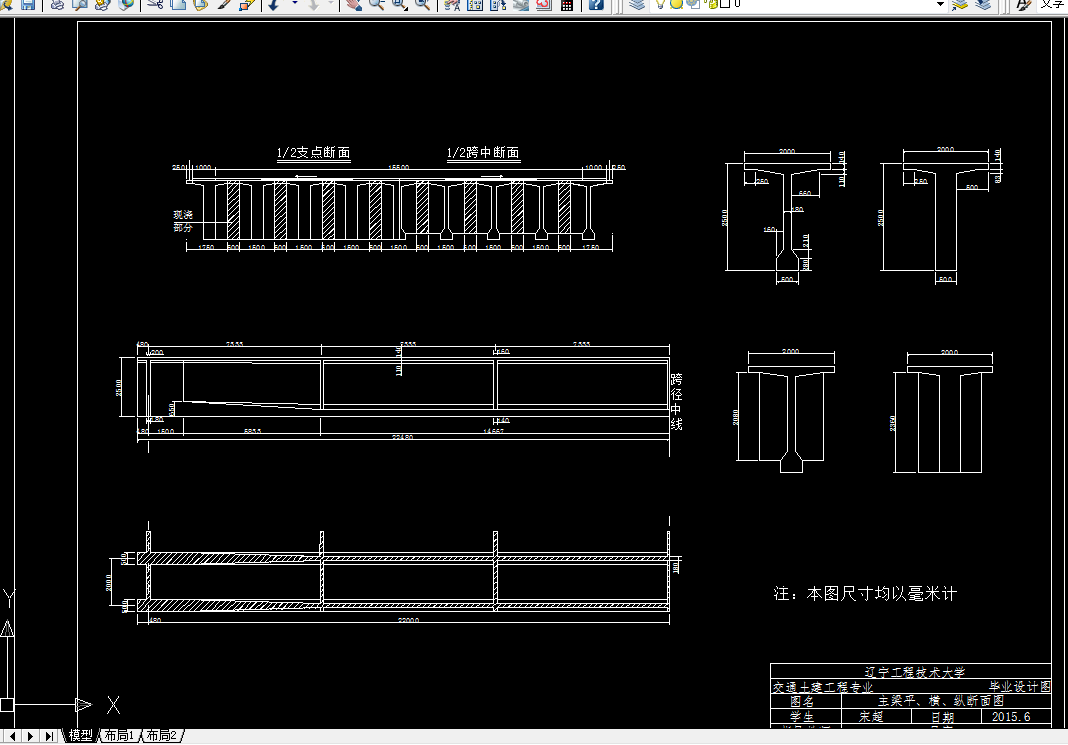
Task: Select the Zoom Realtime magnifier
Action: click(x=376, y=5)
